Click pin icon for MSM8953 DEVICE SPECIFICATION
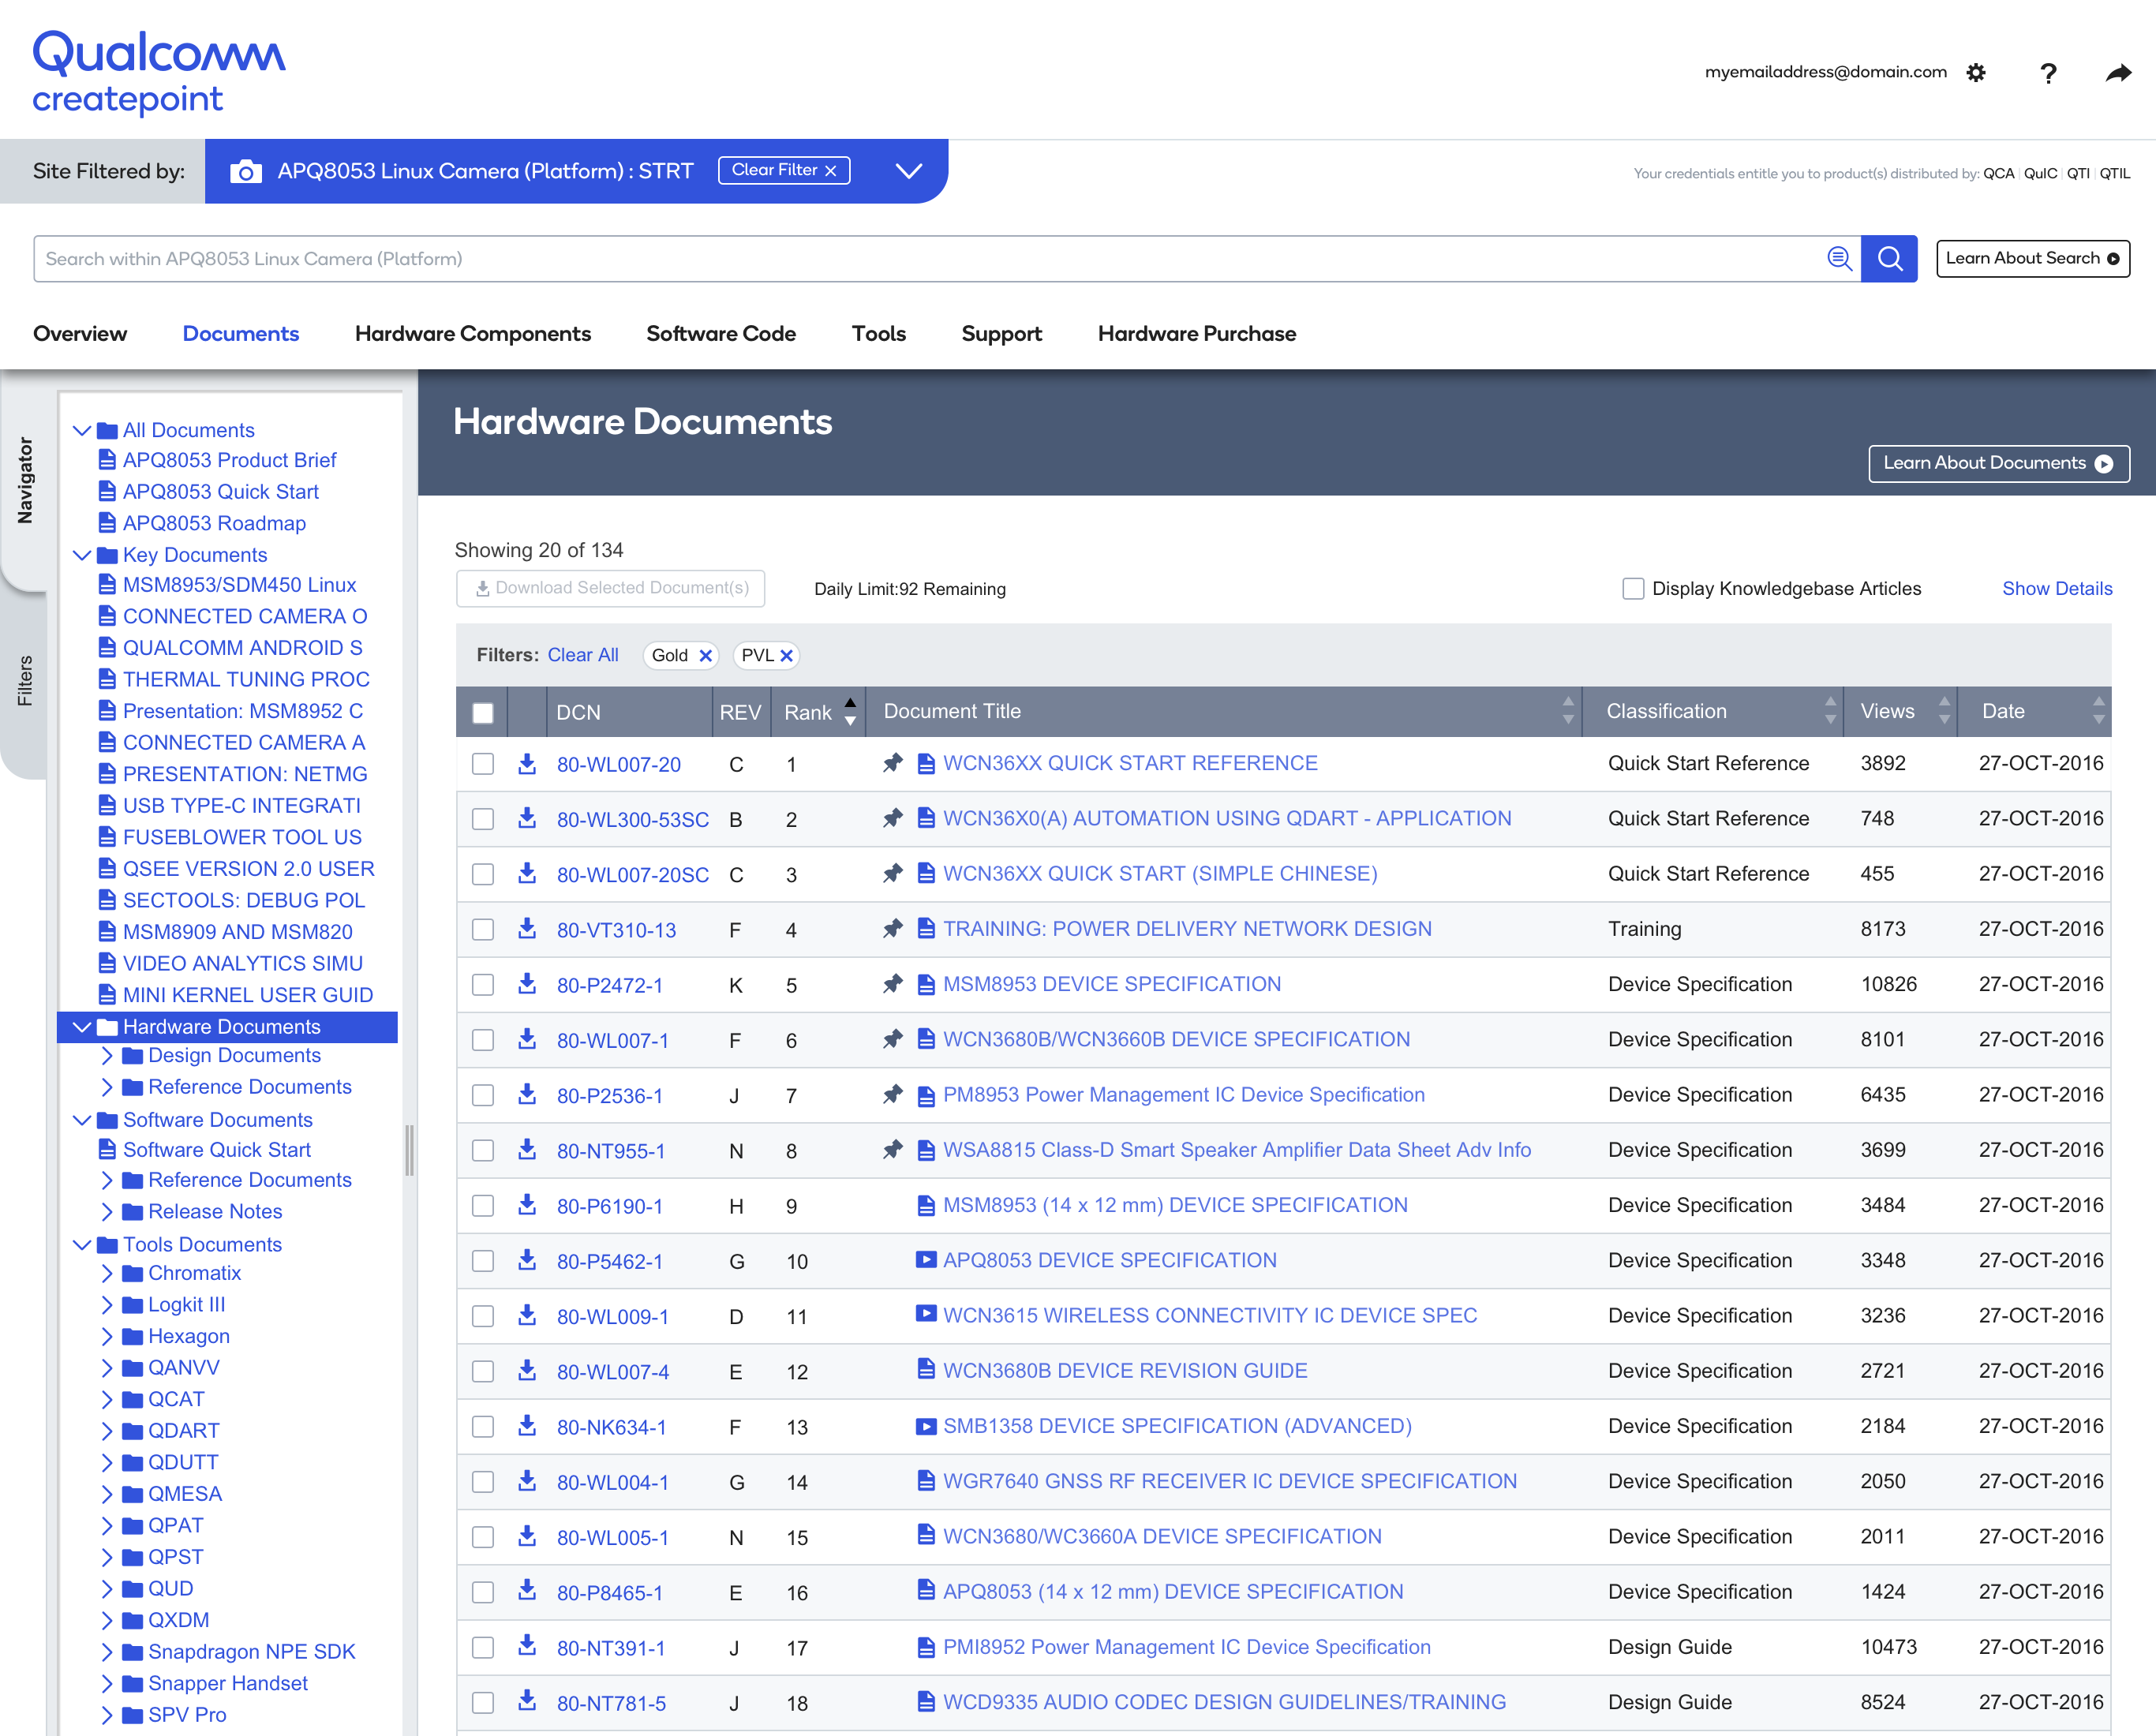Image resolution: width=2156 pixels, height=1736 pixels. tap(893, 984)
